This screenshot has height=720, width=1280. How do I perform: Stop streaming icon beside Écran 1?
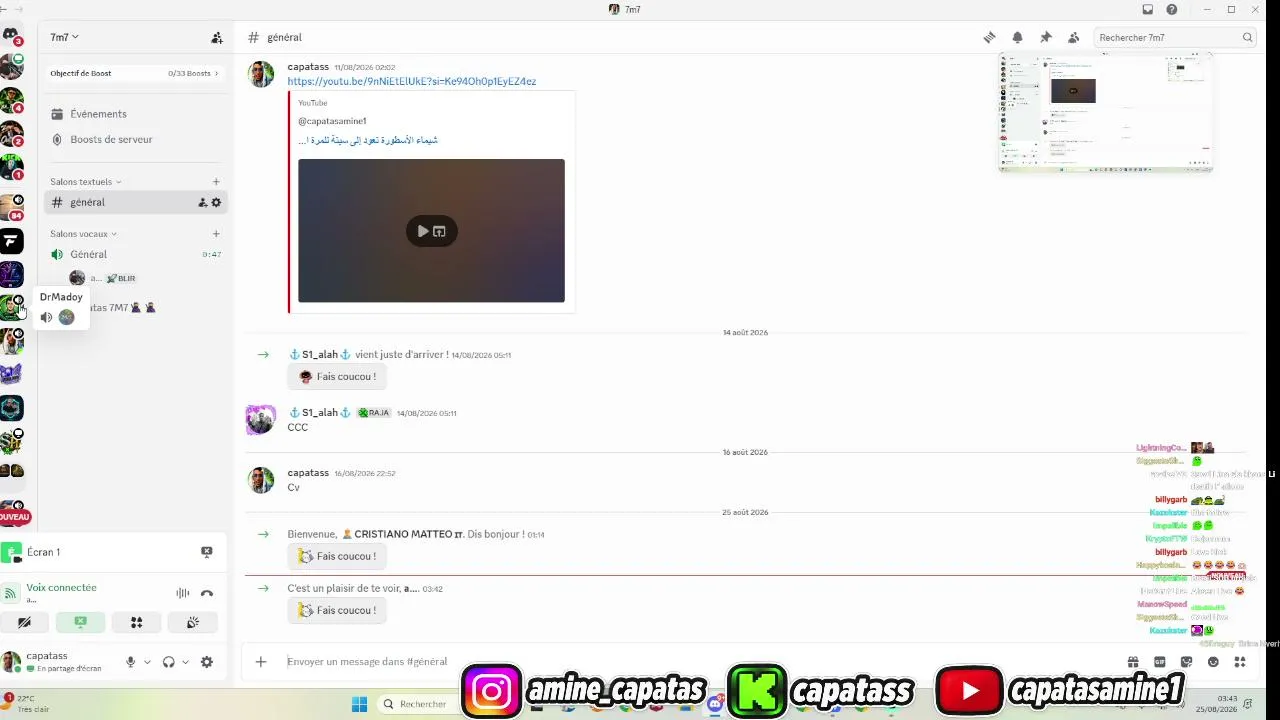(x=207, y=552)
